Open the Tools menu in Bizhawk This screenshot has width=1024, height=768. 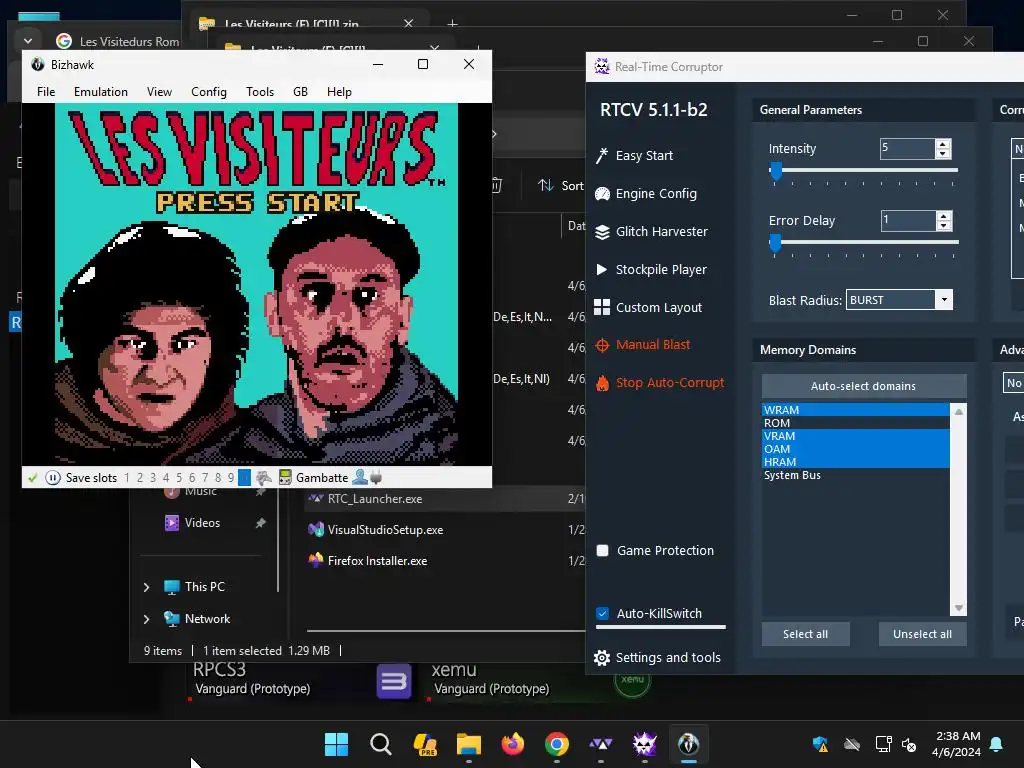click(260, 91)
